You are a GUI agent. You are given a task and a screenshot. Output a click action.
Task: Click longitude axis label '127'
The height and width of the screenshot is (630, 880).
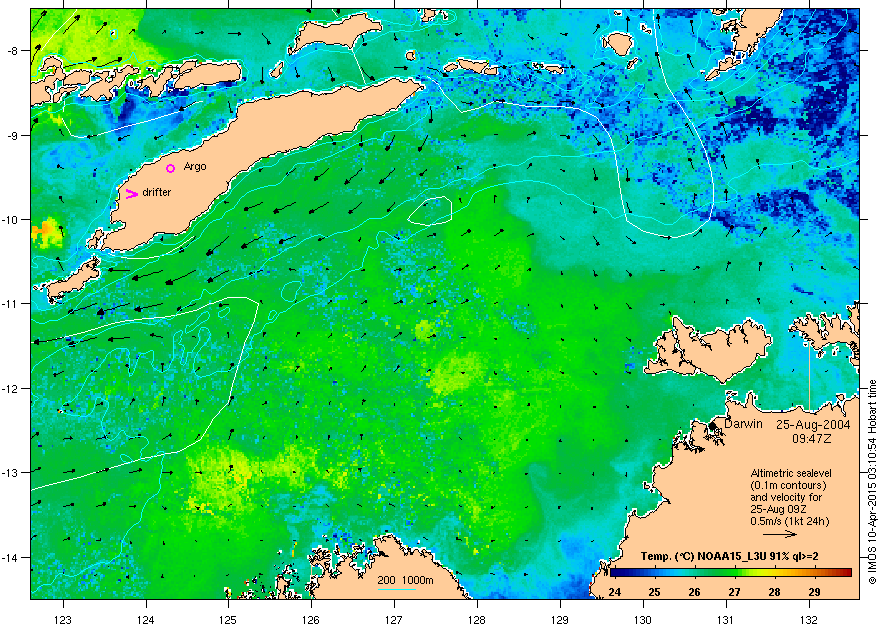(394, 620)
